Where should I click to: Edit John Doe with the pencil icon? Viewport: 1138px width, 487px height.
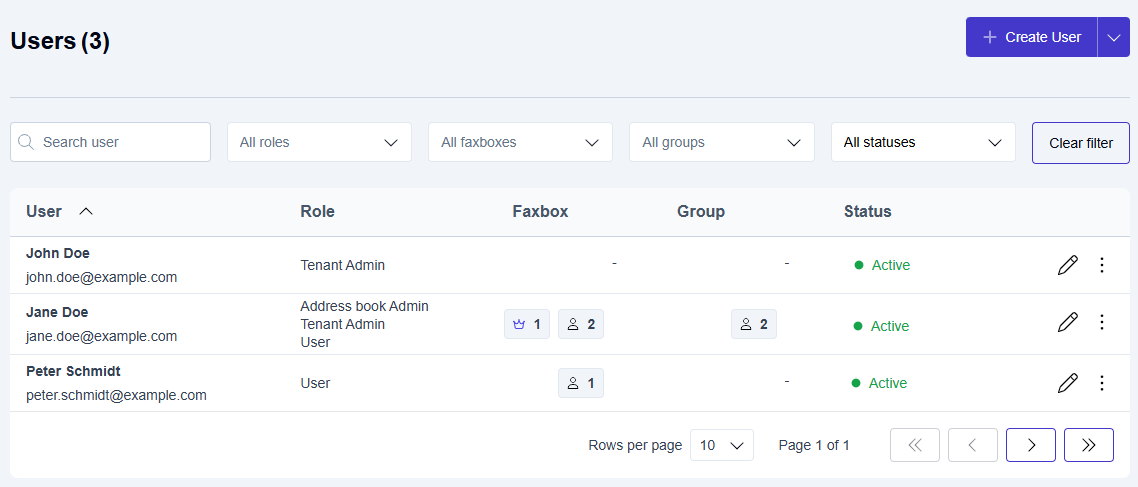1068,265
